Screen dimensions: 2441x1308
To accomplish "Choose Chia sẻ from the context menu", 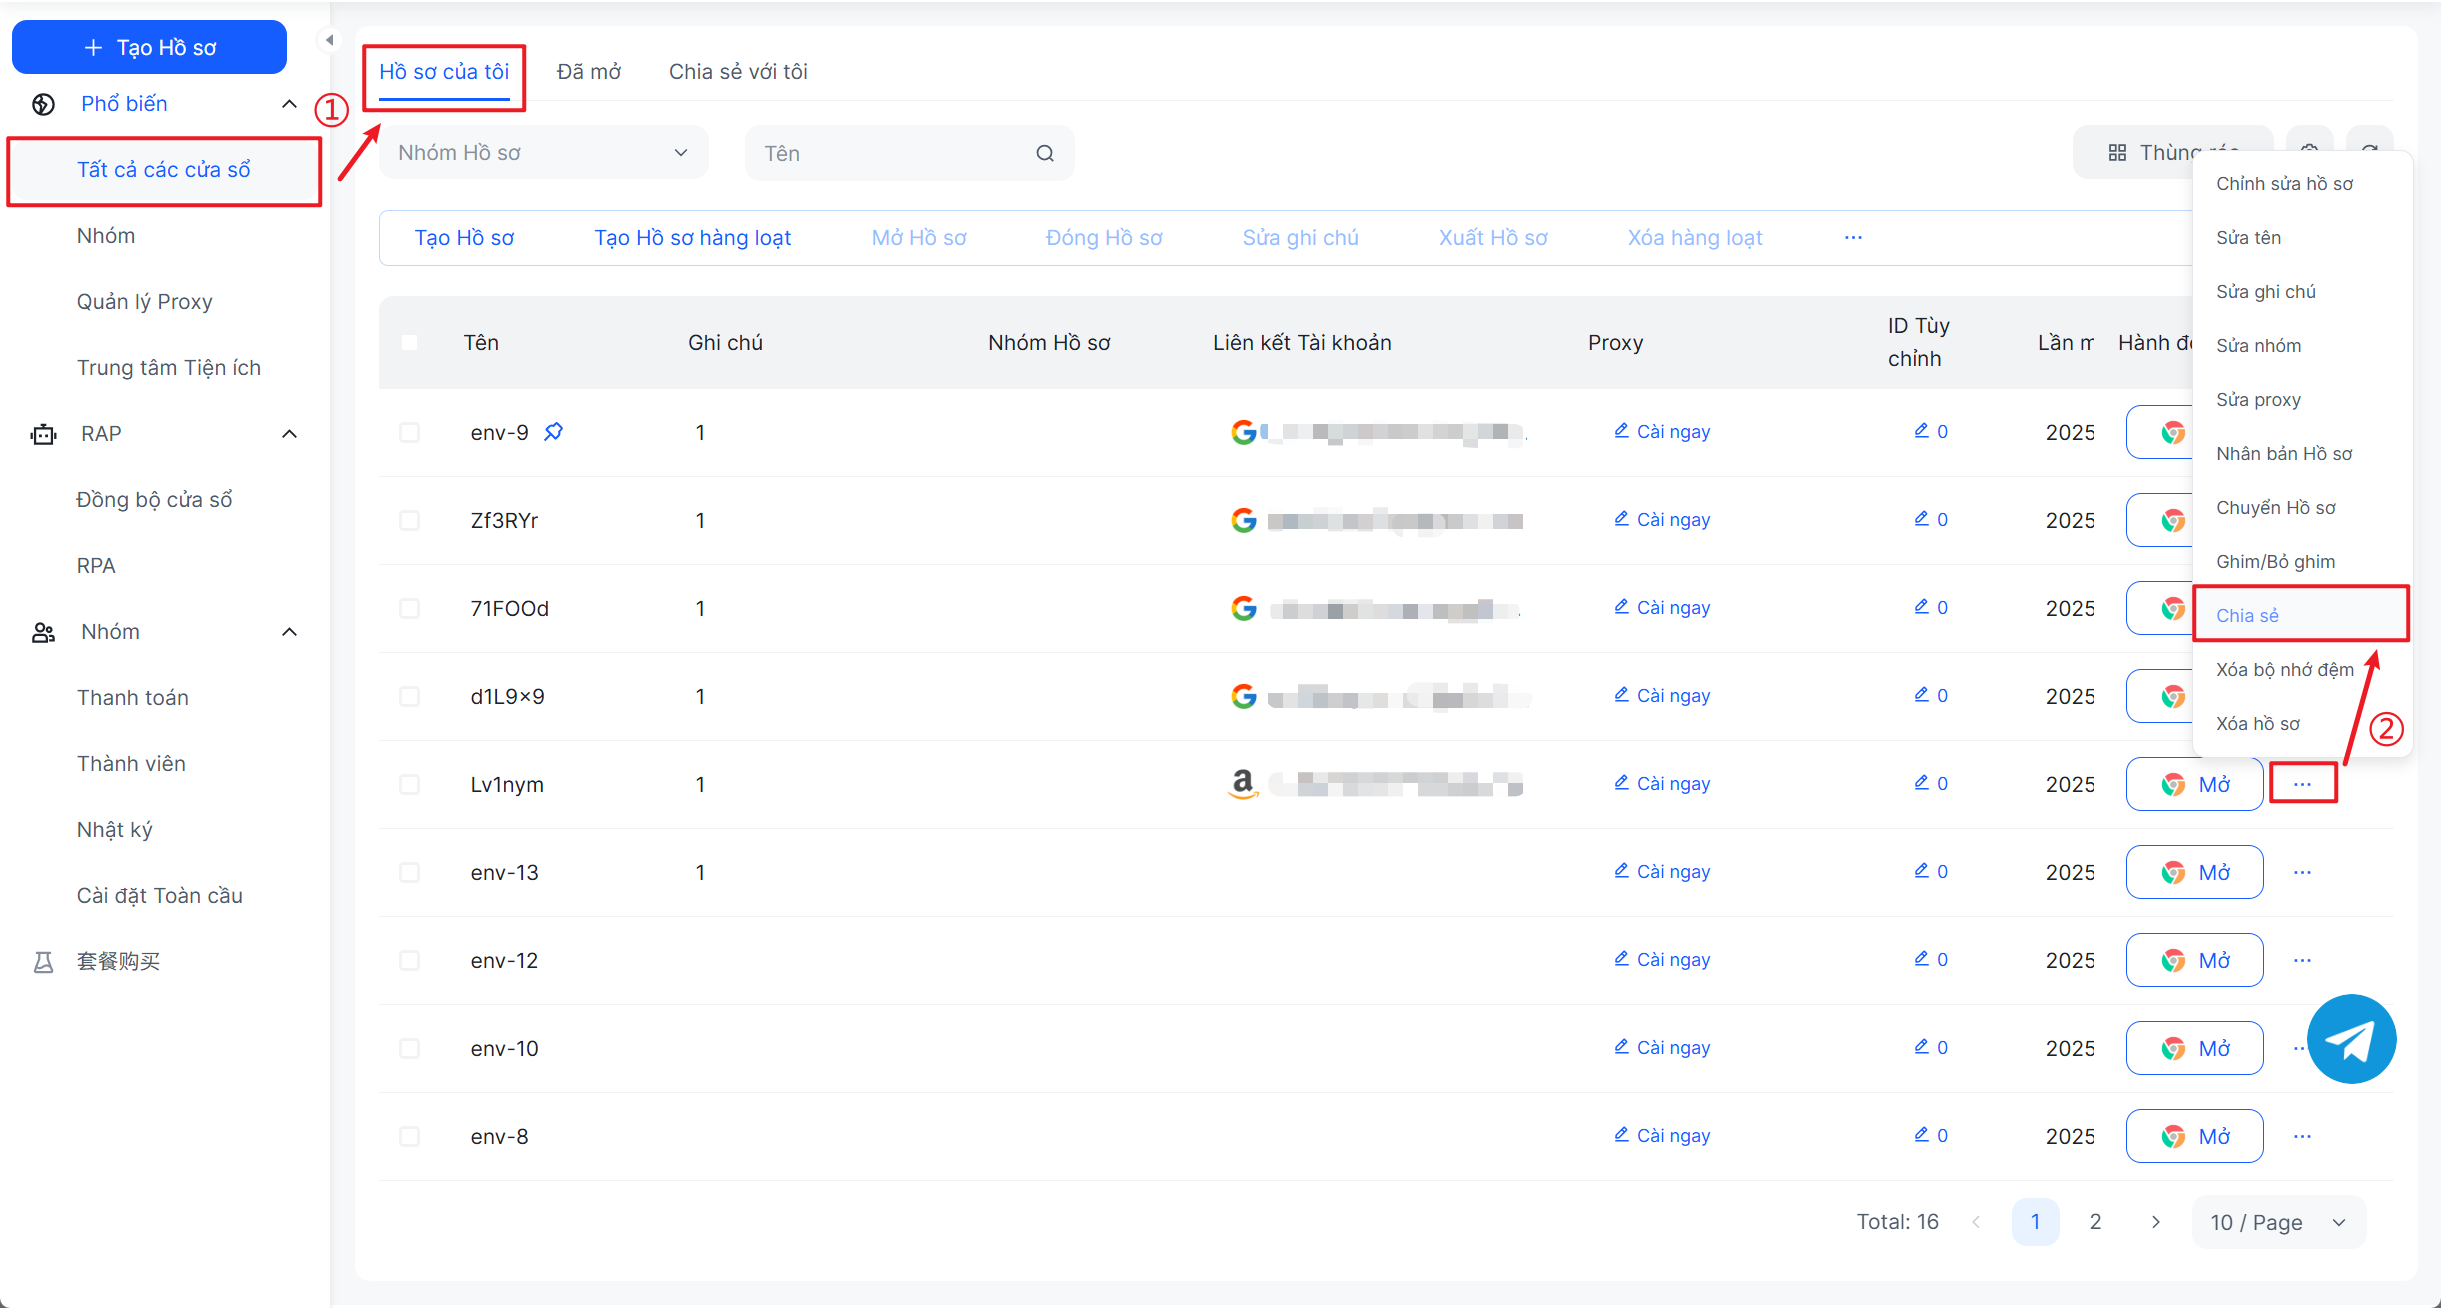I will click(x=2247, y=615).
